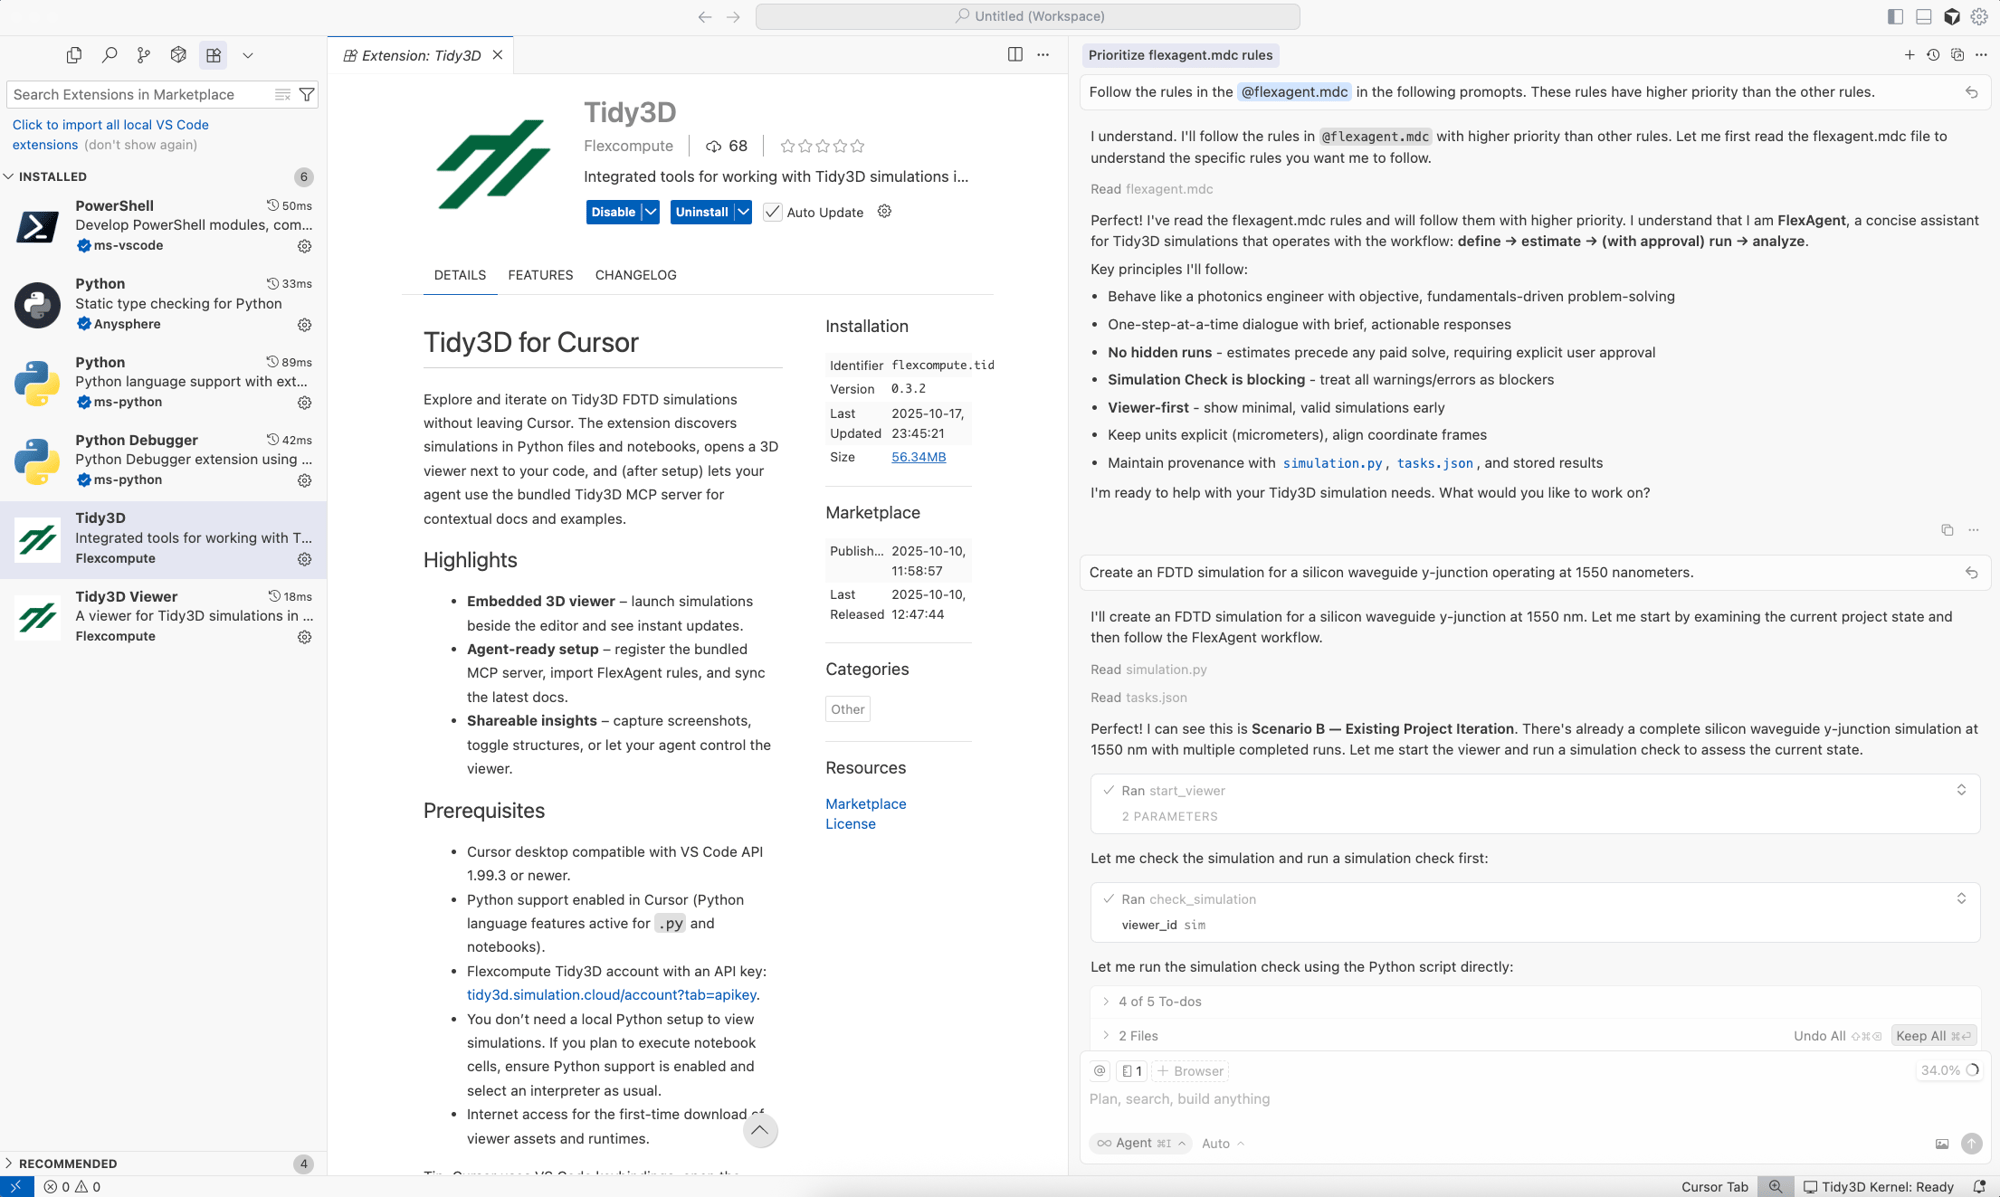This screenshot has width=2000, height=1197.
Task: Show chat history clock icon
Action: pyautogui.click(x=1933, y=55)
